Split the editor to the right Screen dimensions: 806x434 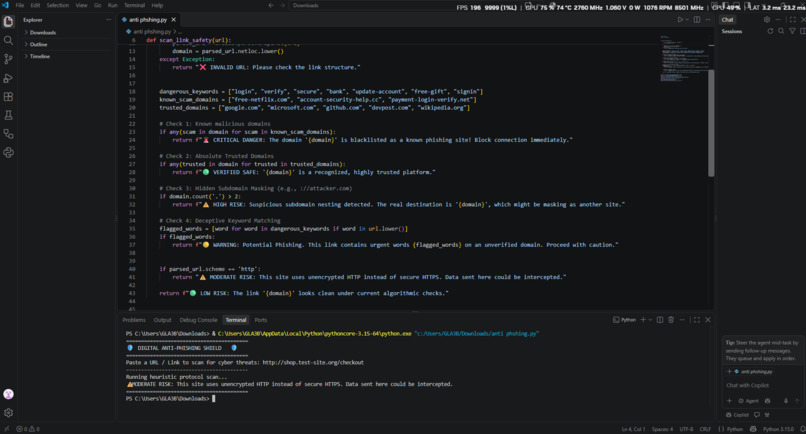point(697,20)
